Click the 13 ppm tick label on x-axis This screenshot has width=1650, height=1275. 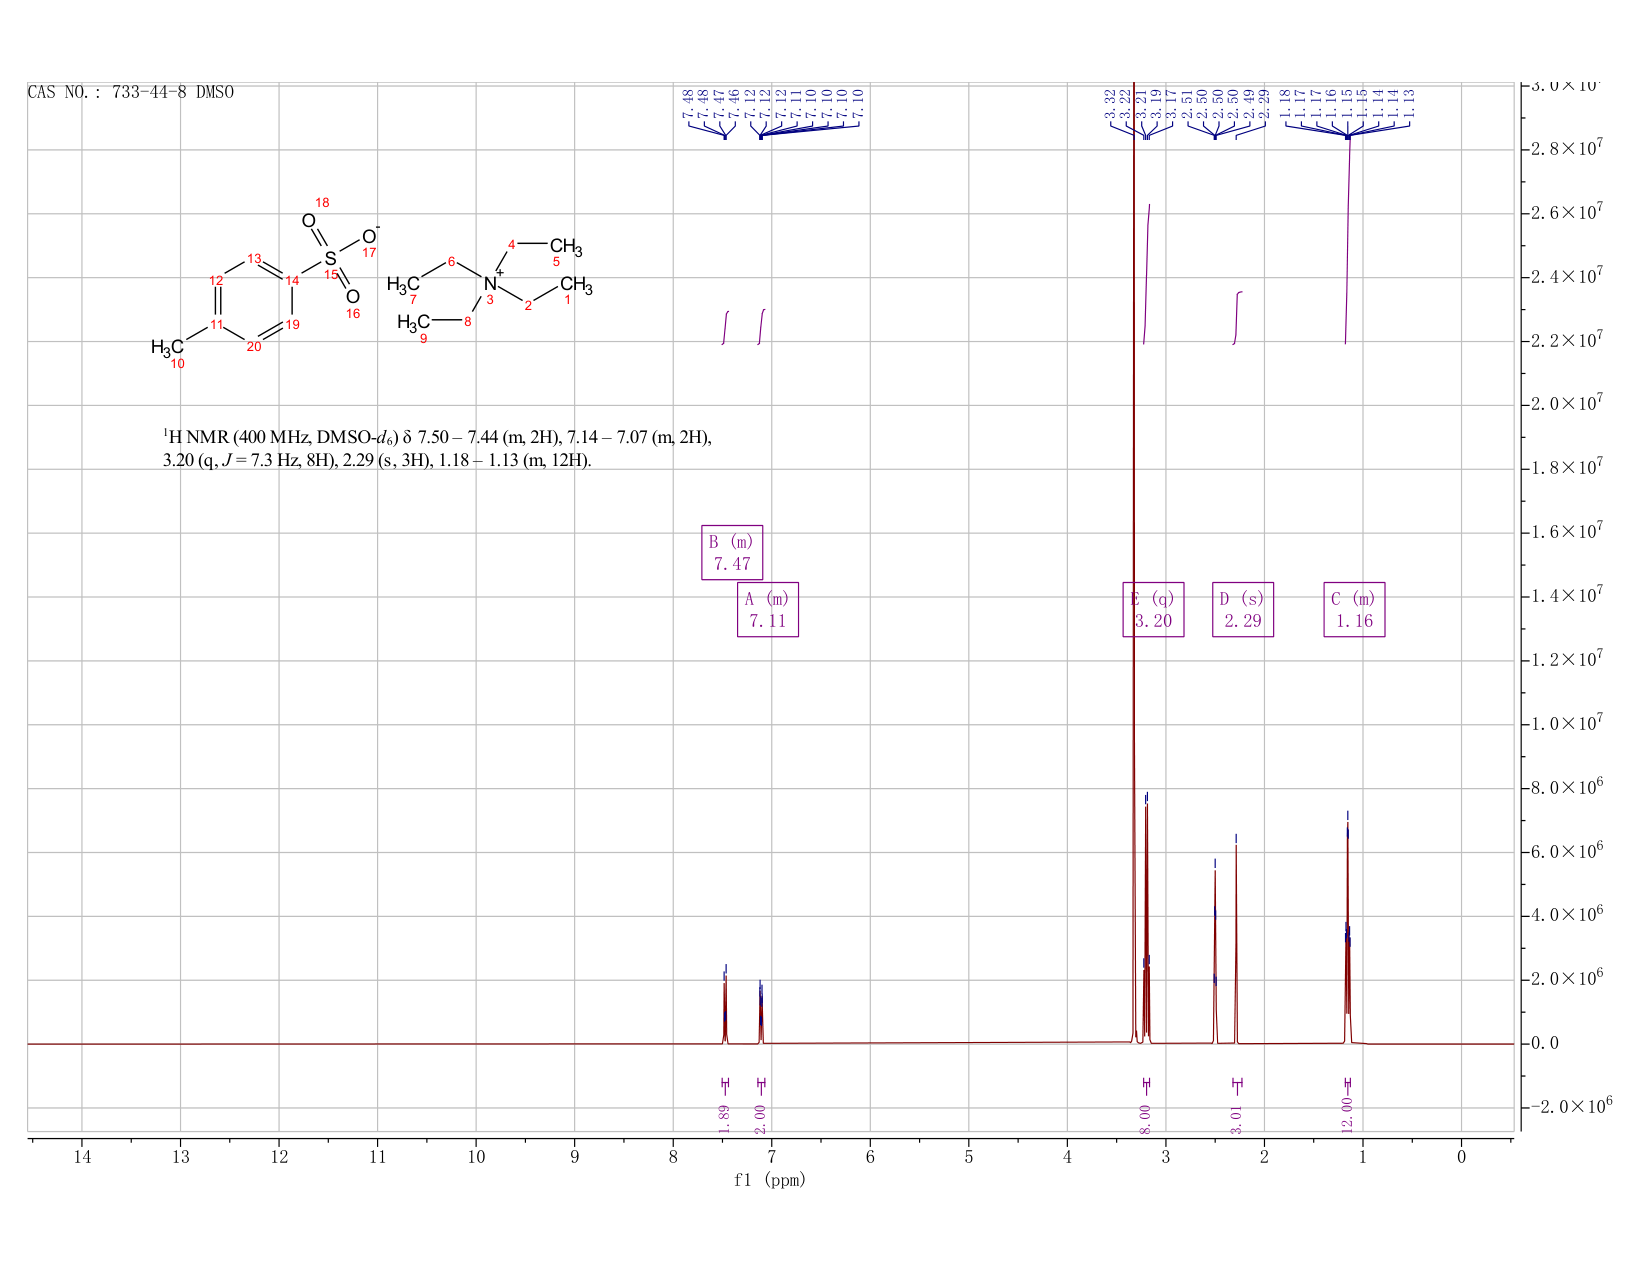[x=181, y=1157]
